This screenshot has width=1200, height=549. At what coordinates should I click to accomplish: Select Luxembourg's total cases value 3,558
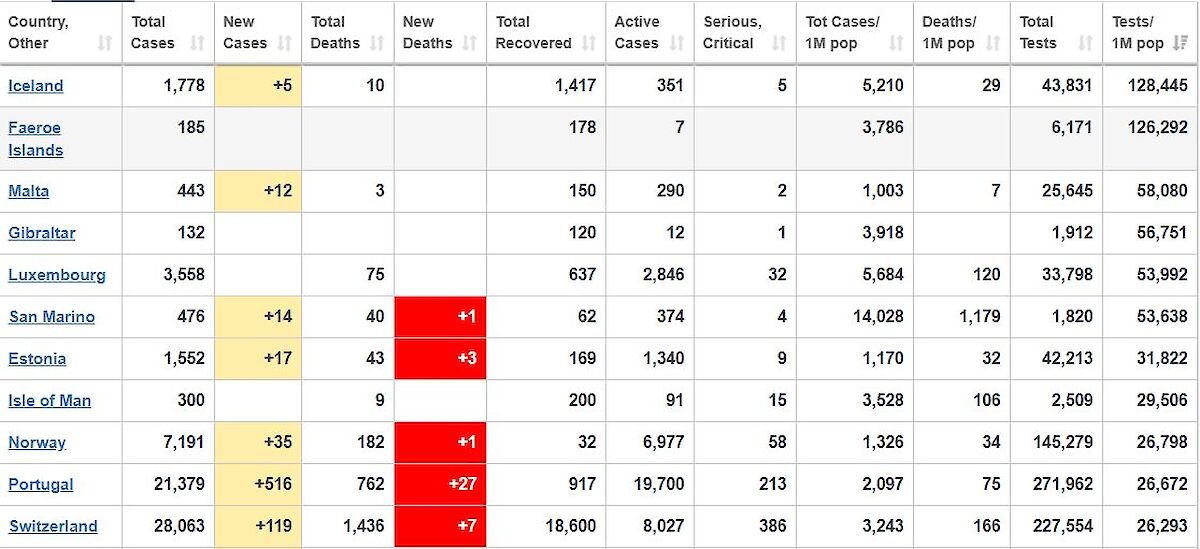click(x=182, y=275)
